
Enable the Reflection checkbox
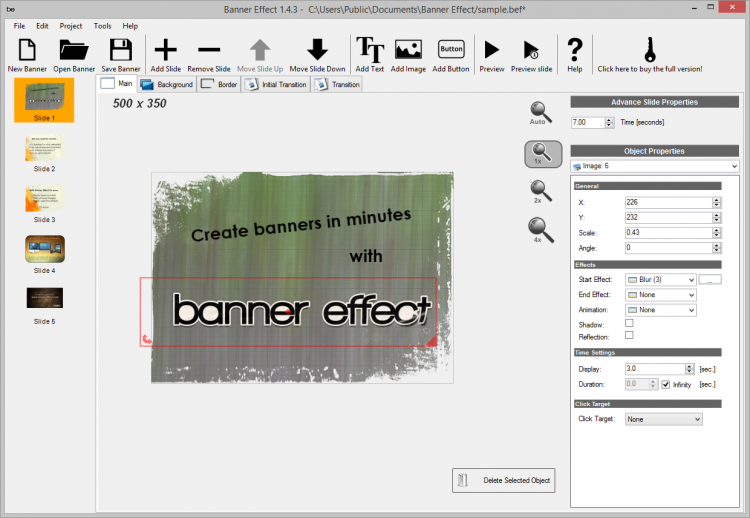click(629, 337)
